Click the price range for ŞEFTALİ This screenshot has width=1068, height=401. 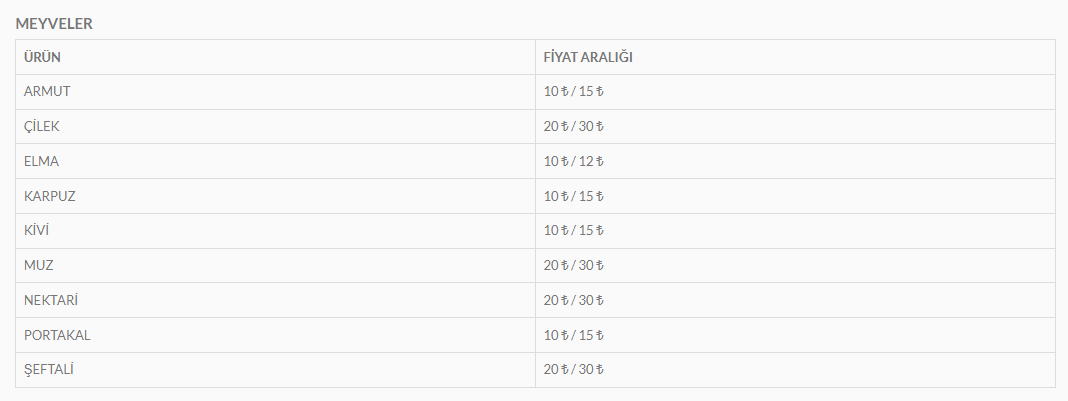574,370
